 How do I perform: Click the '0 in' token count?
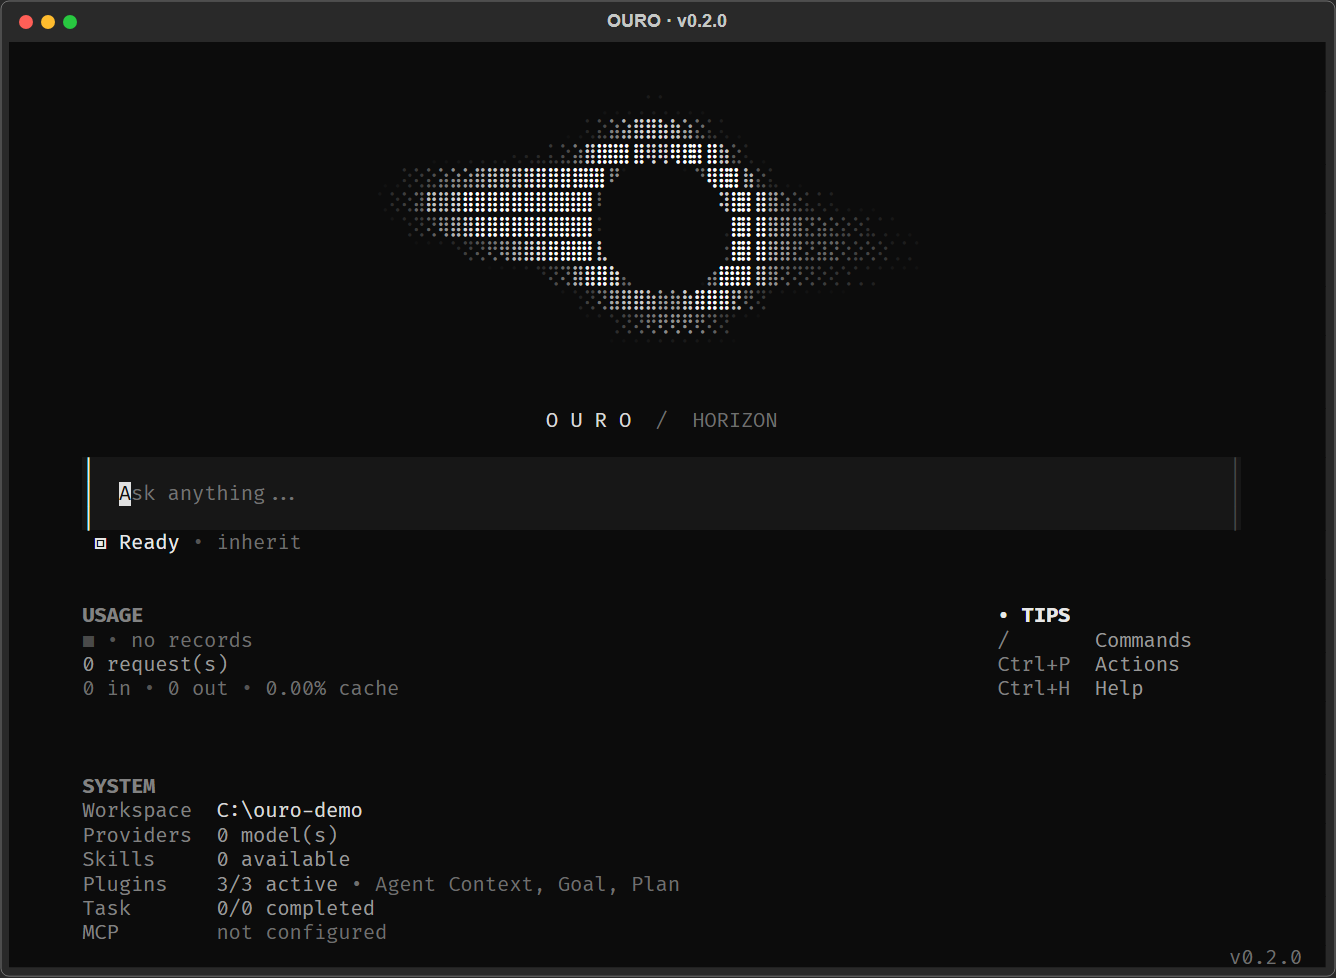coord(107,688)
